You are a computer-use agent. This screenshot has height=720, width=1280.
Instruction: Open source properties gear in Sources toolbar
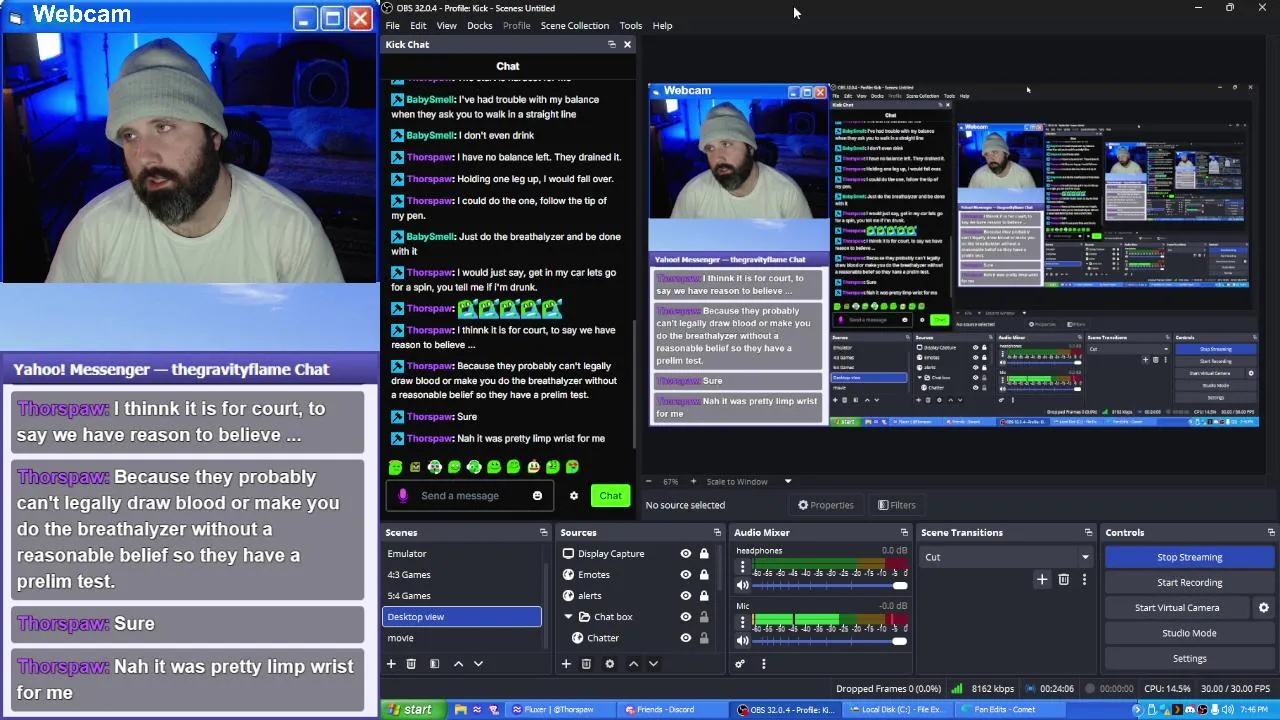coord(610,664)
